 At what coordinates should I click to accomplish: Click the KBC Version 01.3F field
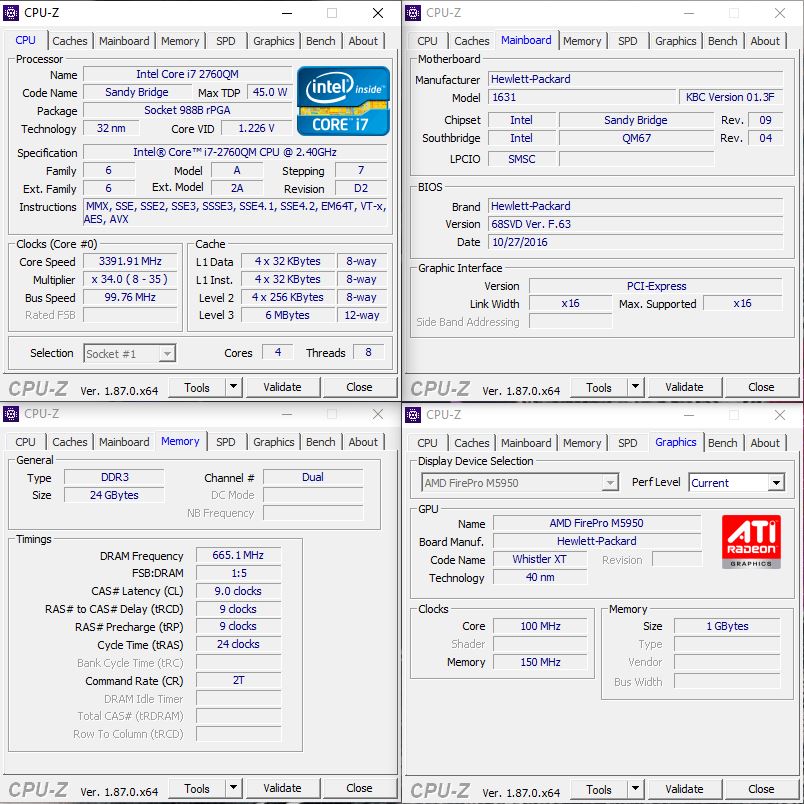730,97
